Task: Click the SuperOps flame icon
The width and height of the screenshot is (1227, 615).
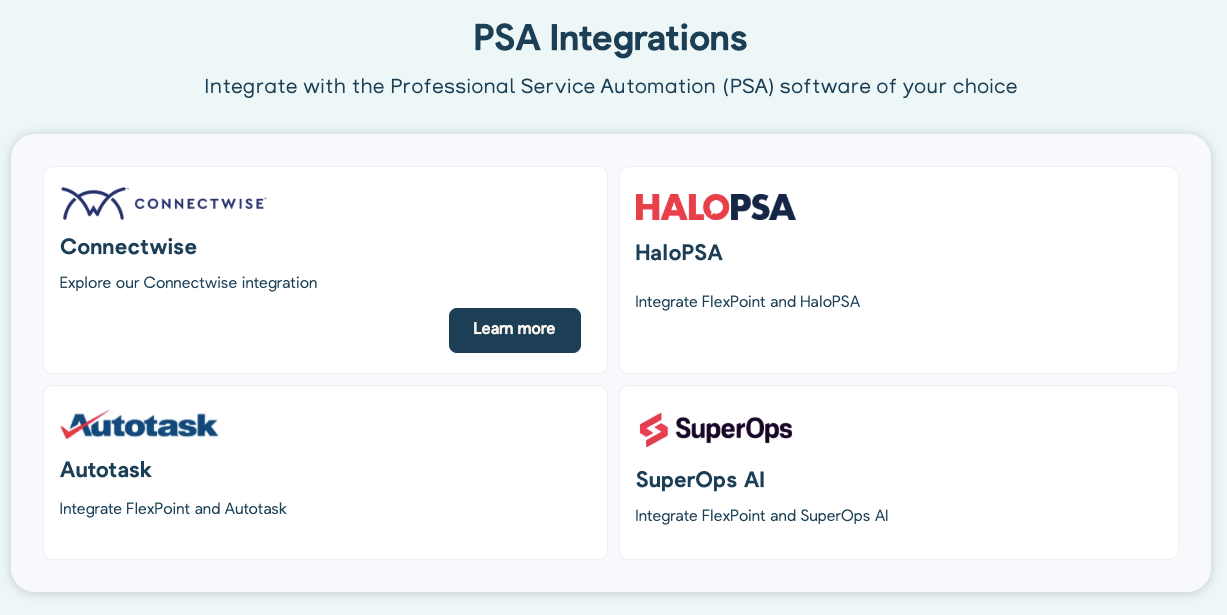Action: (652, 428)
